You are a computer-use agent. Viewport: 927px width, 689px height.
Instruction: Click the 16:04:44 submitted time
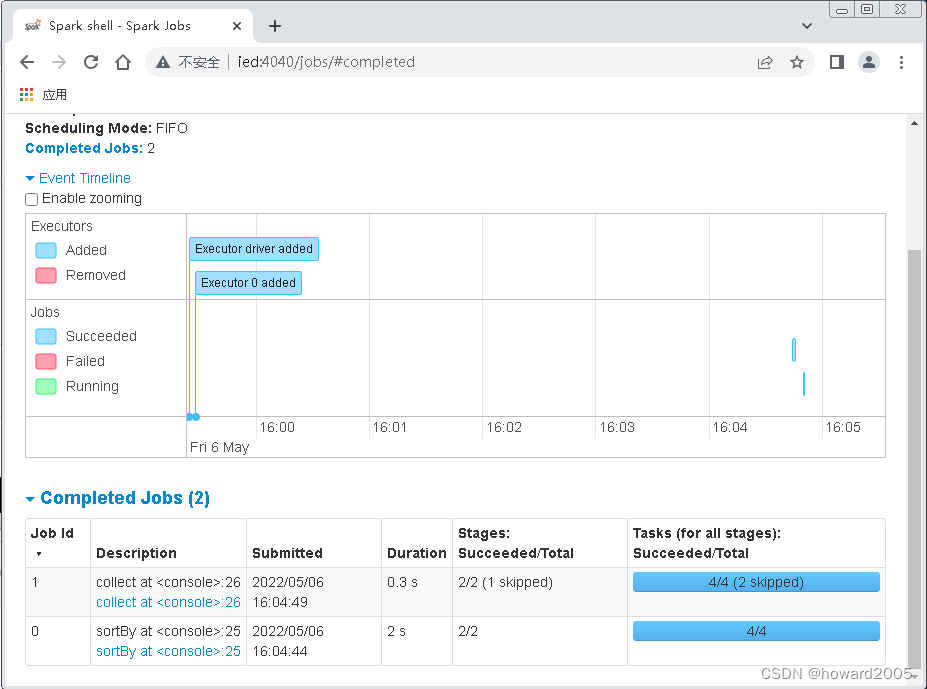pyautogui.click(x=280, y=651)
